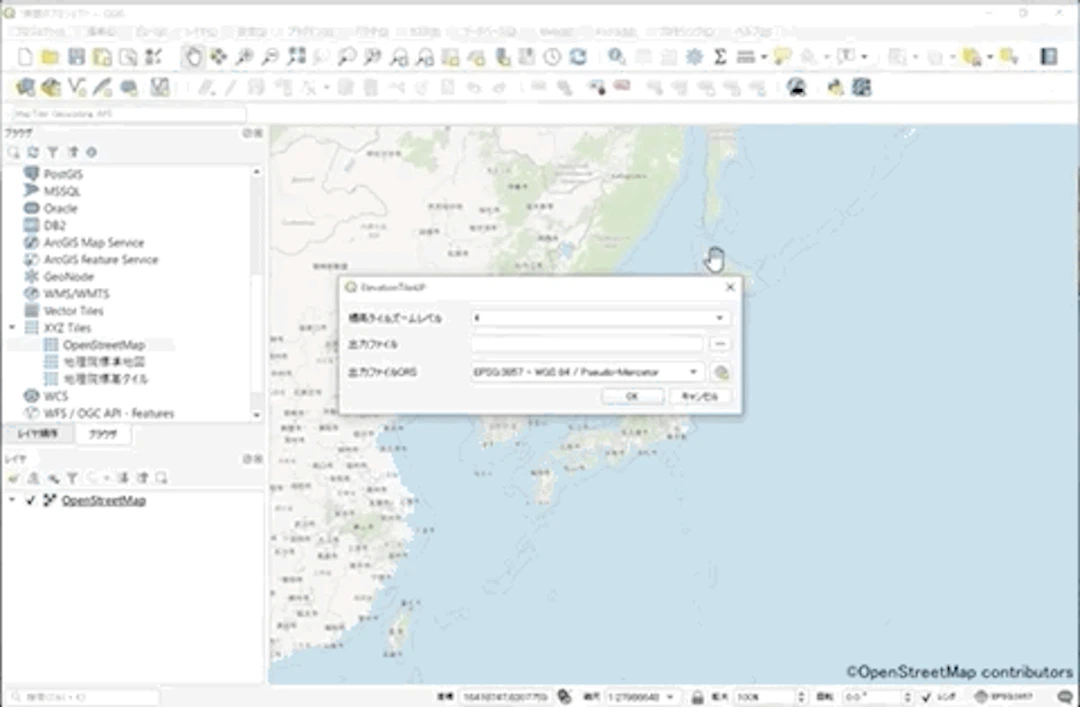Close the elevation tile dialog with X
The image size is (1080, 707).
pos(730,287)
